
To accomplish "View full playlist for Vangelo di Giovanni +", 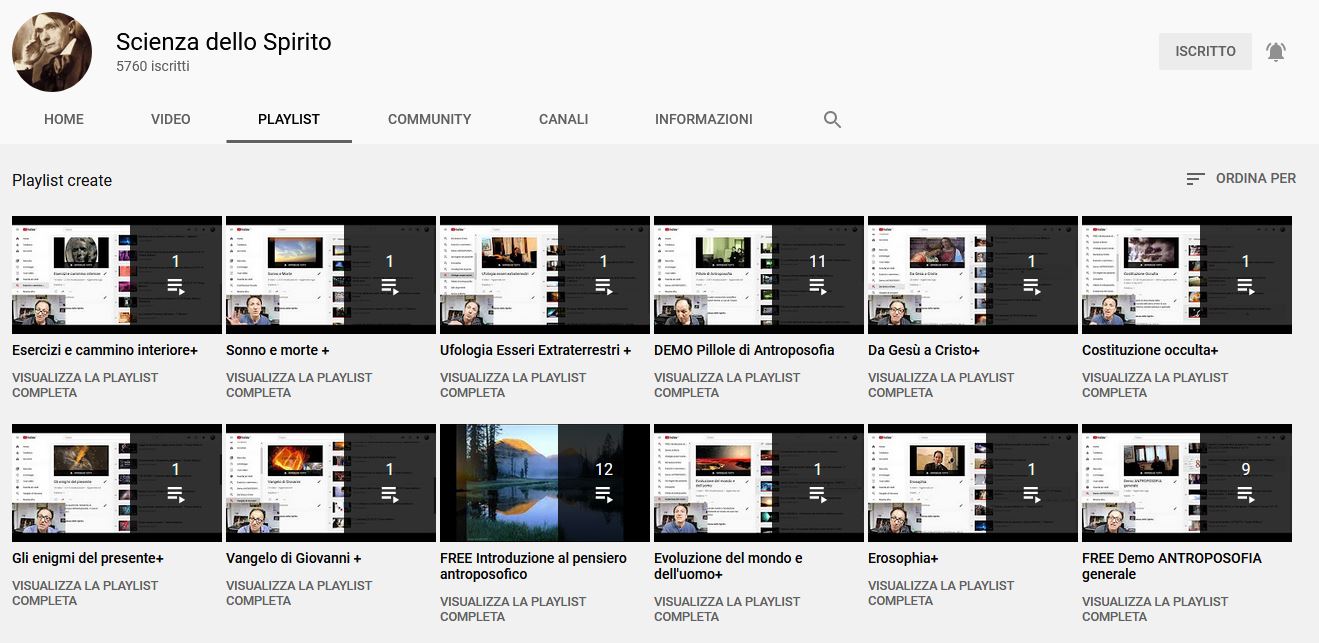I will pos(298,593).
